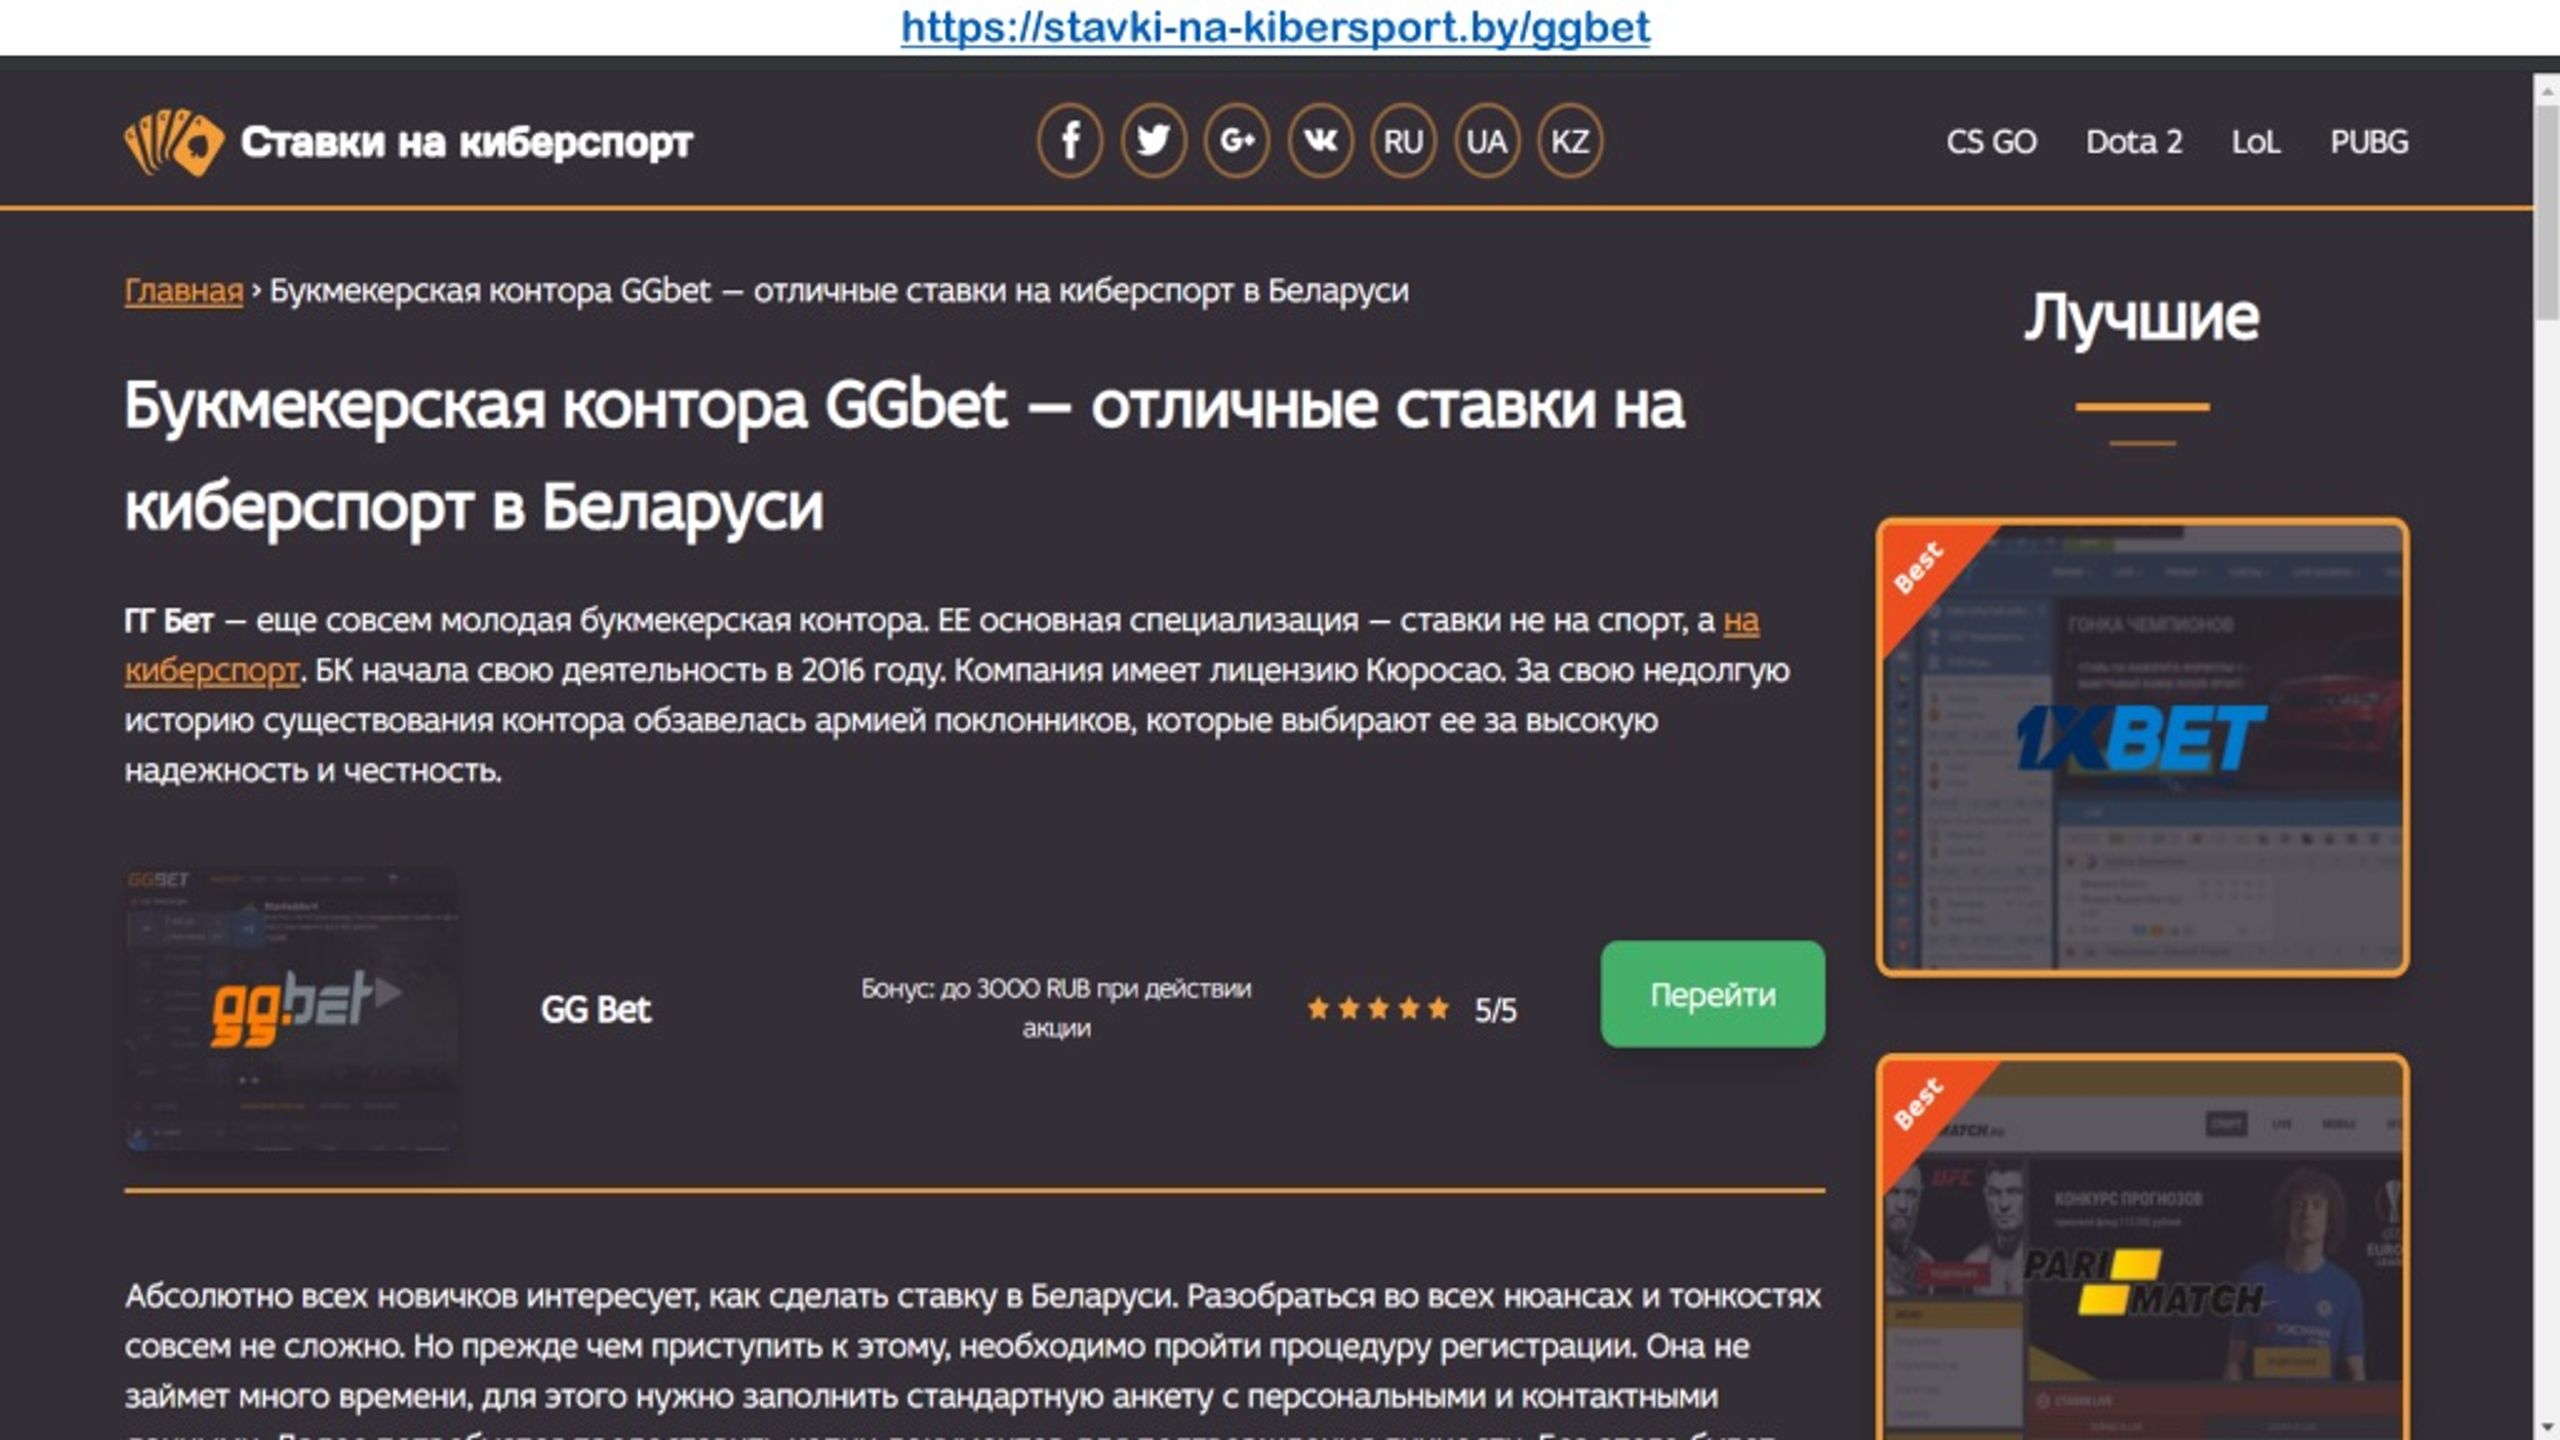Open the PUBG menu item
This screenshot has height=1440, width=2560.
tap(2369, 142)
